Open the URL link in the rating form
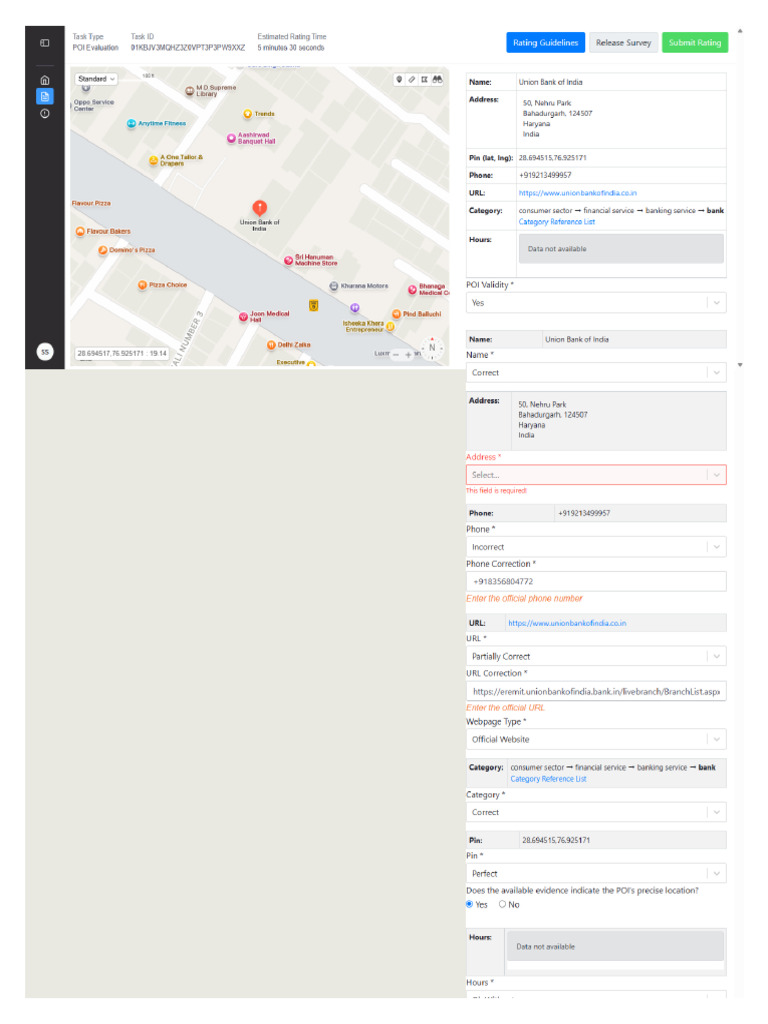This screenshot has height=1024, width=768. (567, 624)
